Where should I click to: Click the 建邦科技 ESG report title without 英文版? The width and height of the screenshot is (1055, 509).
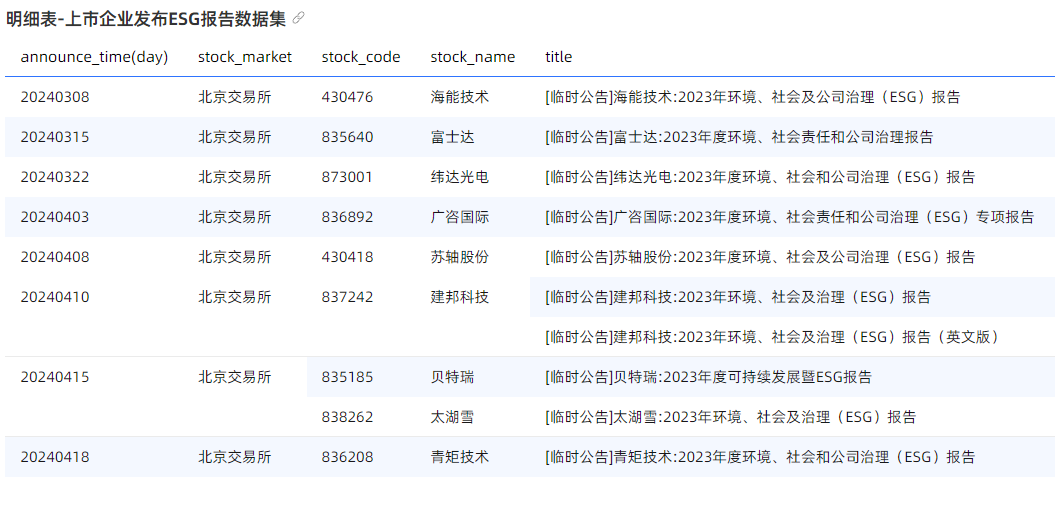pos(738,297)
